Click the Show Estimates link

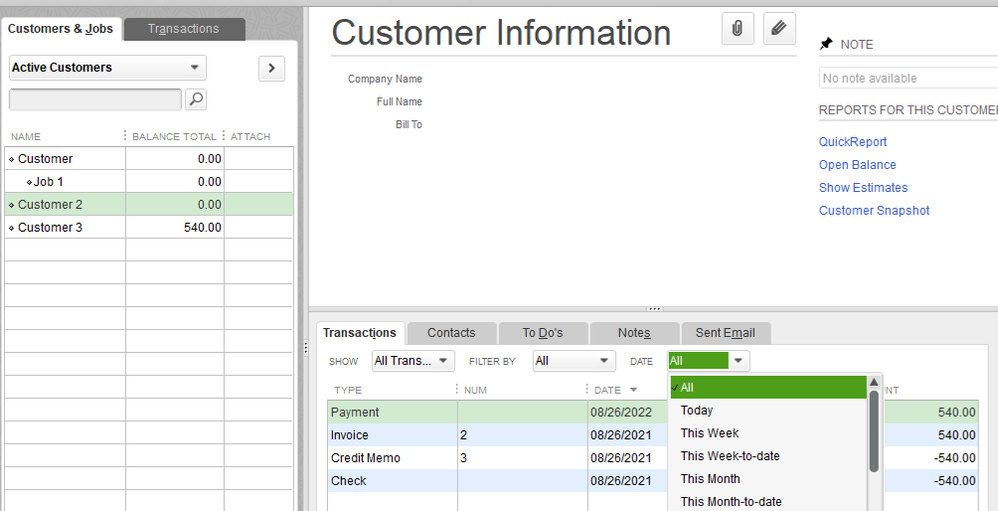click(863, 188)
